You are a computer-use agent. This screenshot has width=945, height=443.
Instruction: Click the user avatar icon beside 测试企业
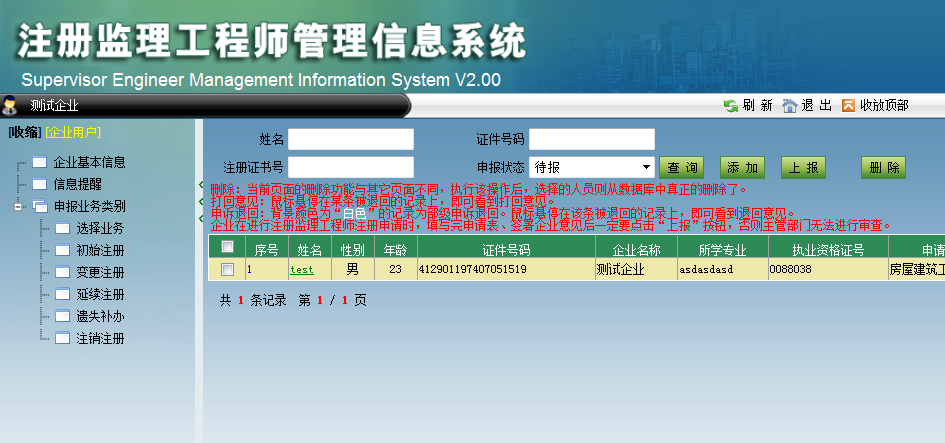[x=11, y=105]
